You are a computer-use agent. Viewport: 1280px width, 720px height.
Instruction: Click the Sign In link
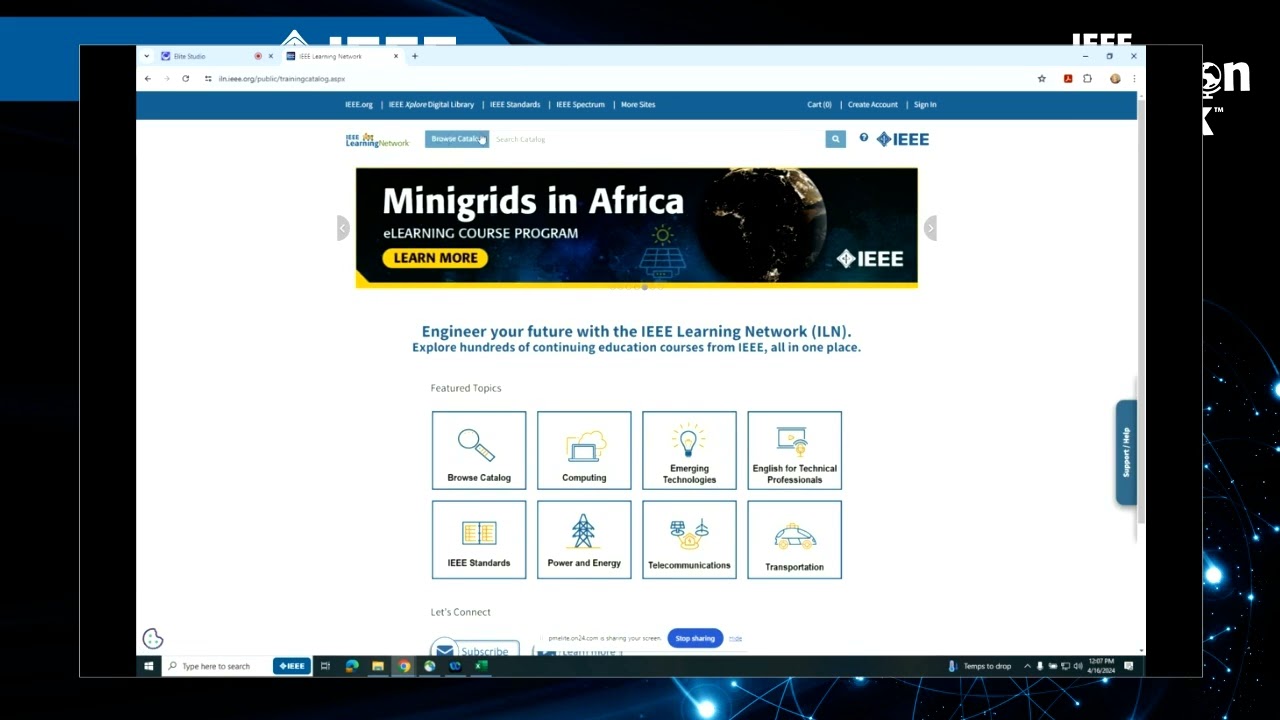coord(925,104)
